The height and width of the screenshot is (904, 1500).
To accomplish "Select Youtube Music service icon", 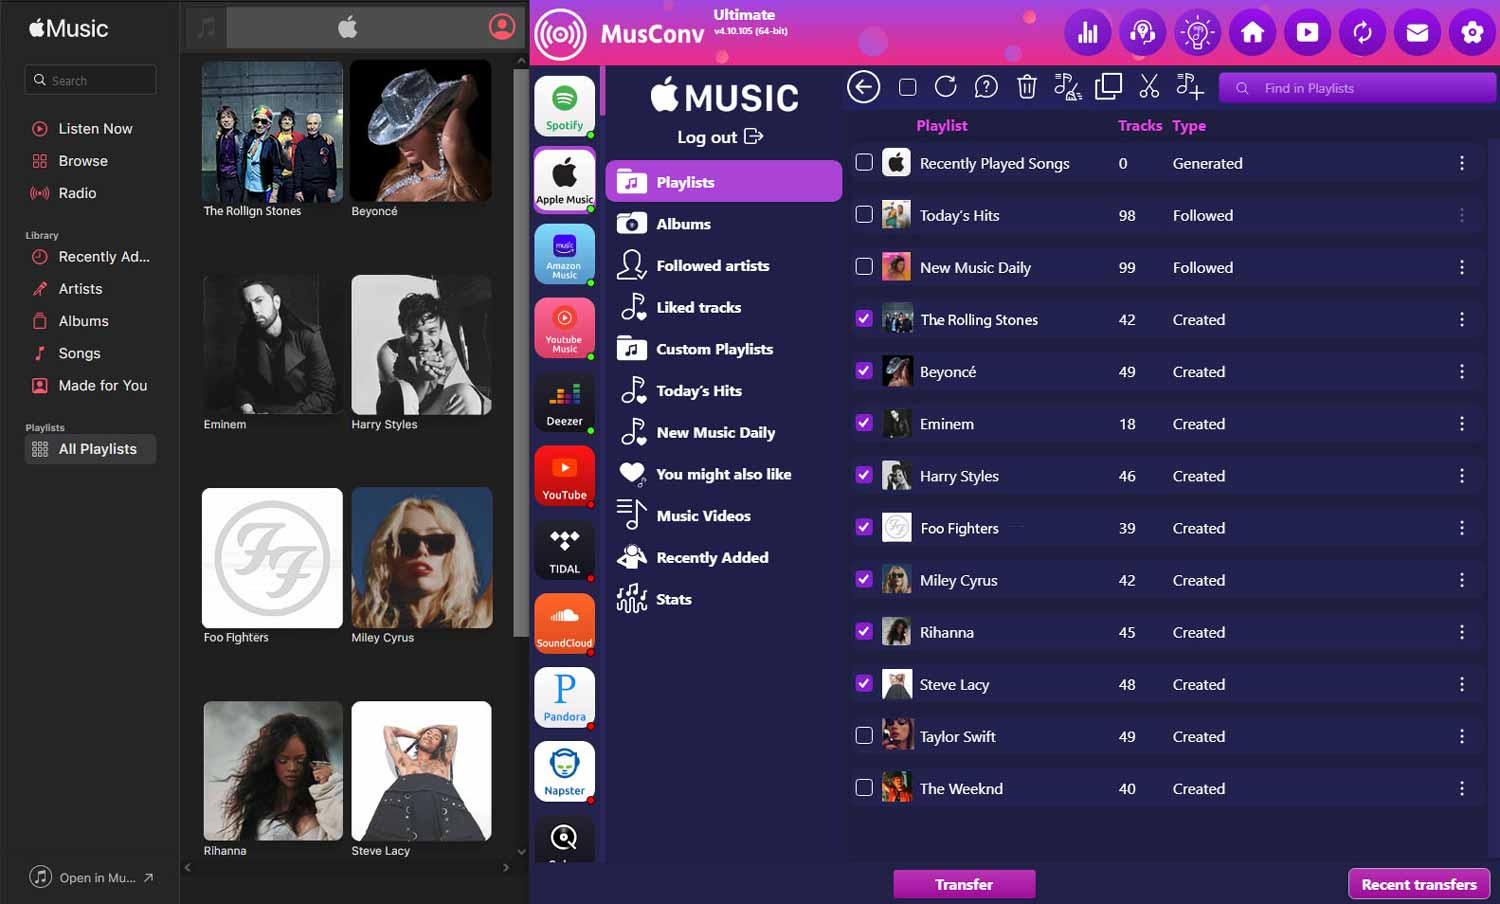I will click(564, 328).
